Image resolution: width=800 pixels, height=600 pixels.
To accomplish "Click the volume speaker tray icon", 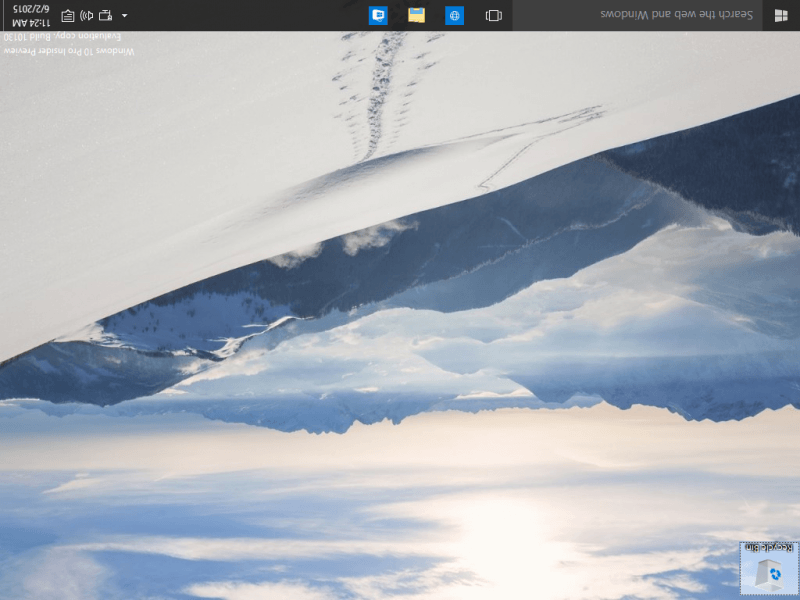I will click(86, 15).
